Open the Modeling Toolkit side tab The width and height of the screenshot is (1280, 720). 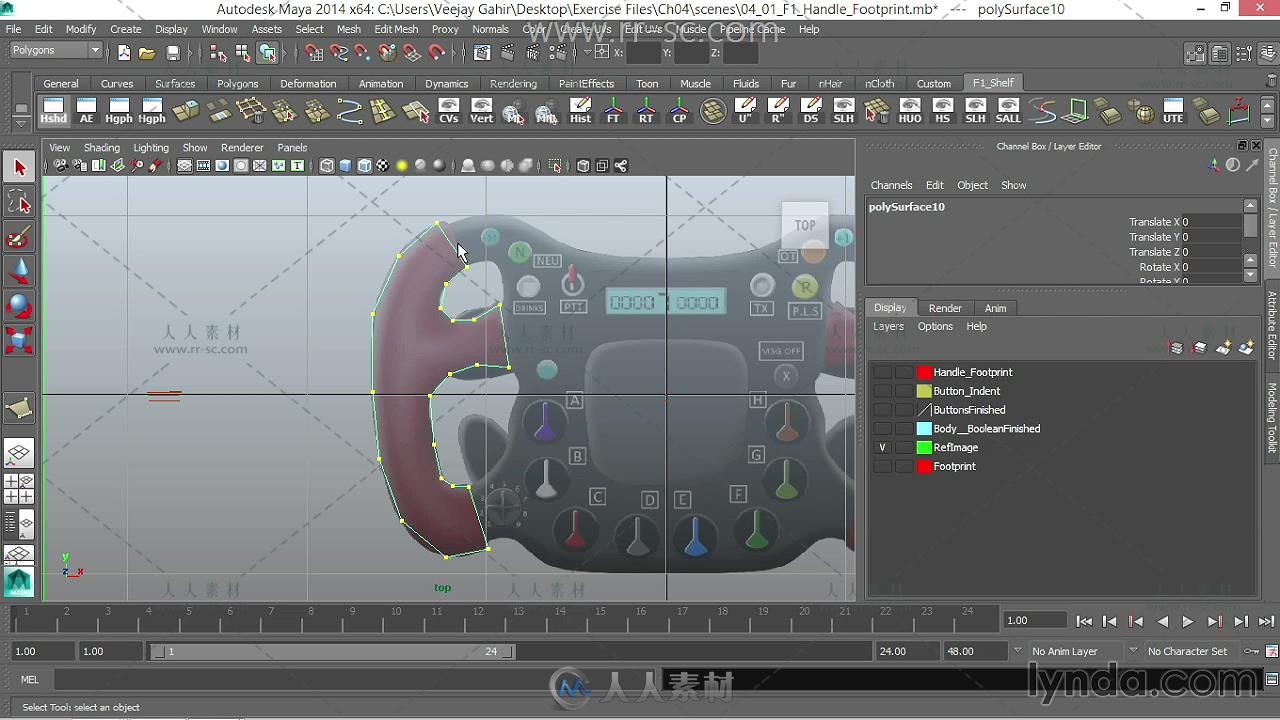[1272, 418]
